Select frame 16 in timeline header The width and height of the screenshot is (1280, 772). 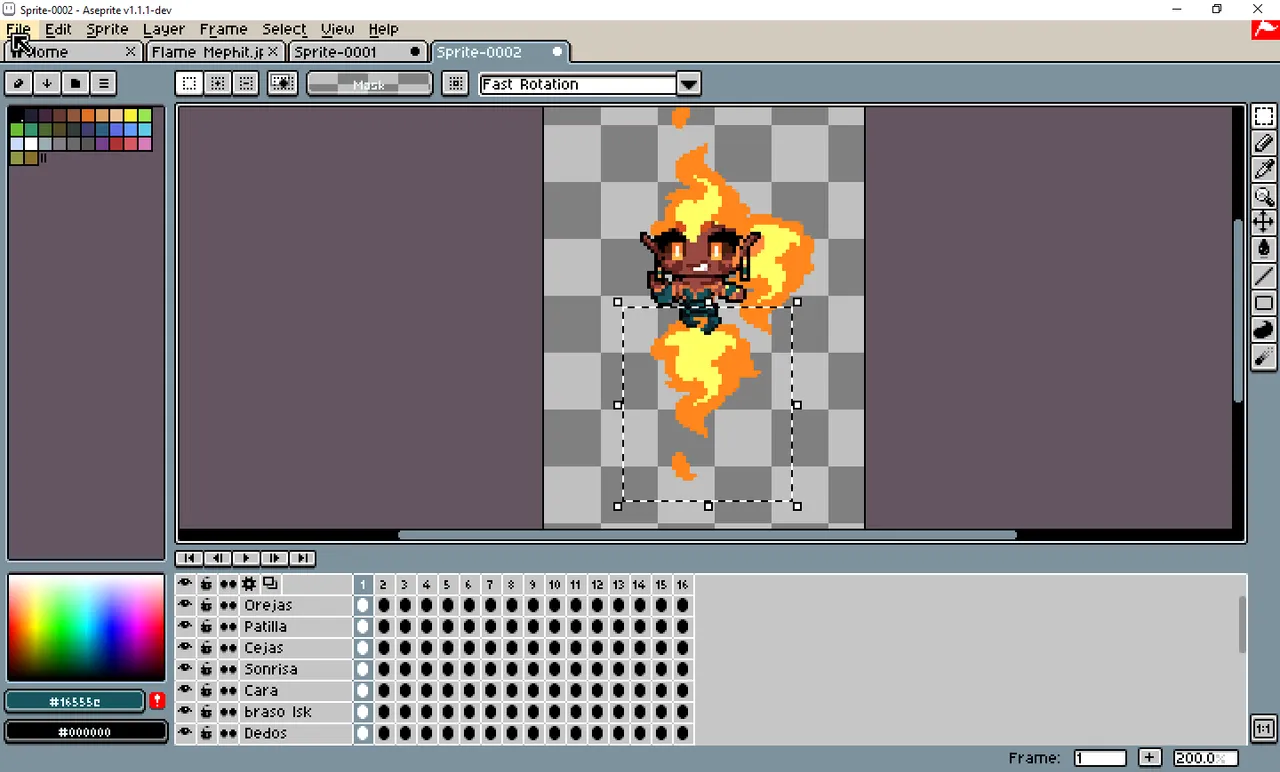(x=682, y=584)
